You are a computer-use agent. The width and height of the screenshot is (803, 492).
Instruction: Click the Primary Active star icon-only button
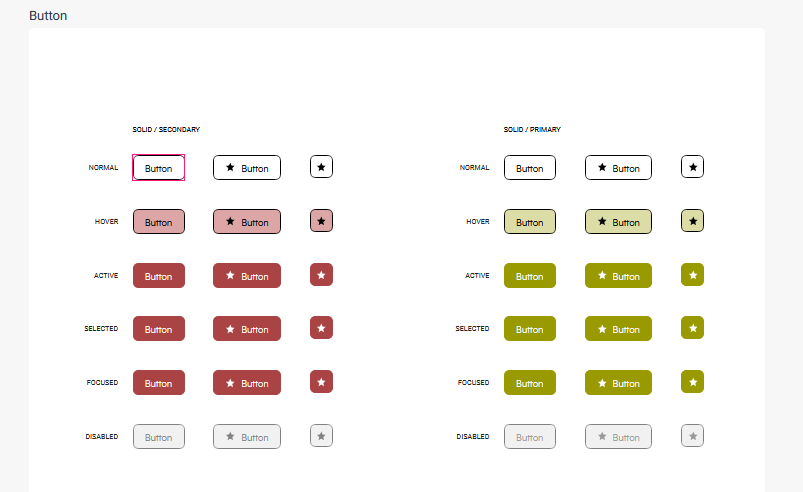point(692,274)
